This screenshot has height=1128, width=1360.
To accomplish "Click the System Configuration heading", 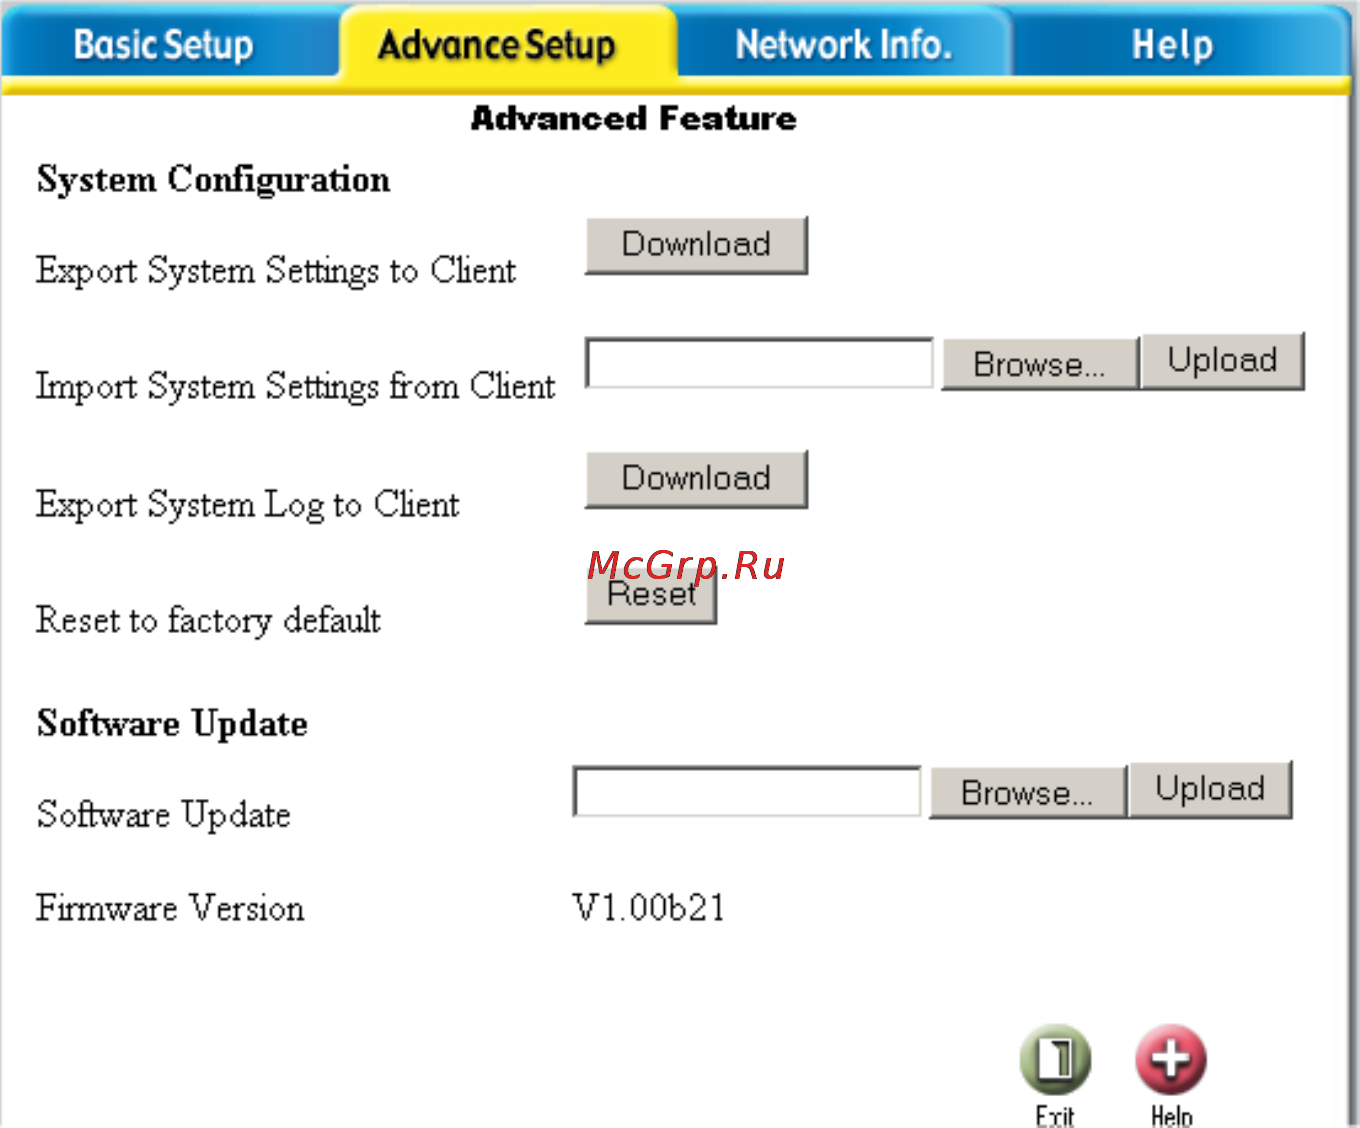I will coord(213,180).
